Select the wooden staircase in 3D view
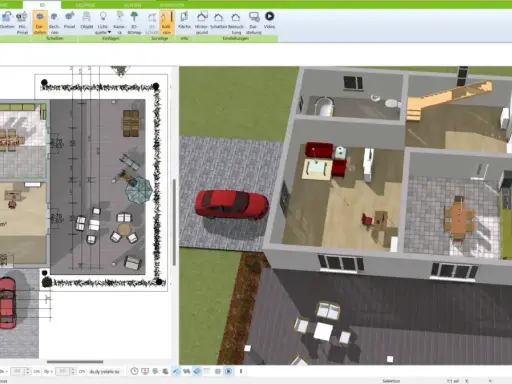 tap(448, 100)
